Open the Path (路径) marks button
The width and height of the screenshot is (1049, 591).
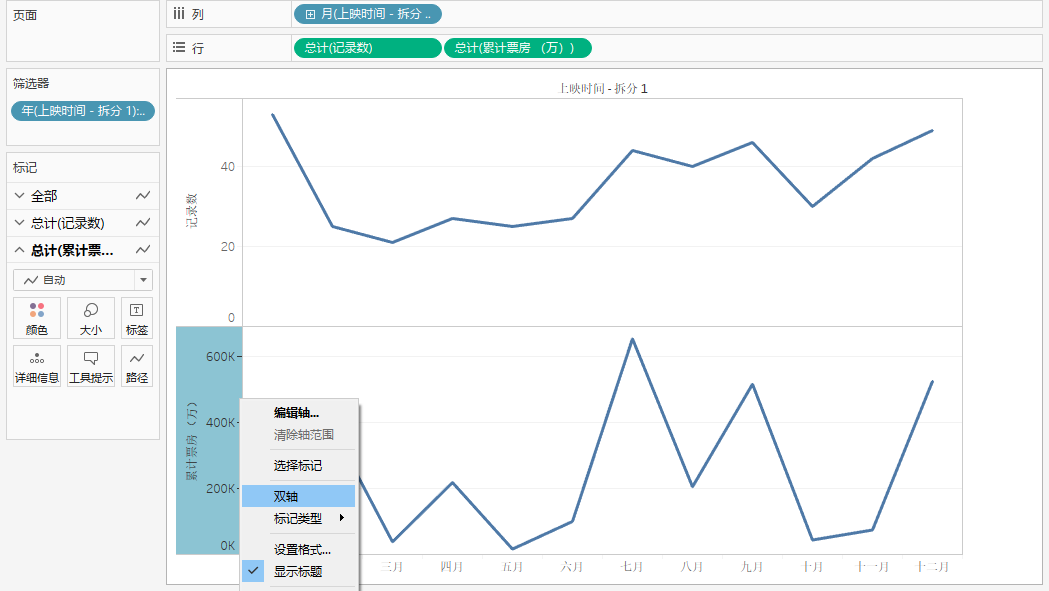(x=137, y=366)
